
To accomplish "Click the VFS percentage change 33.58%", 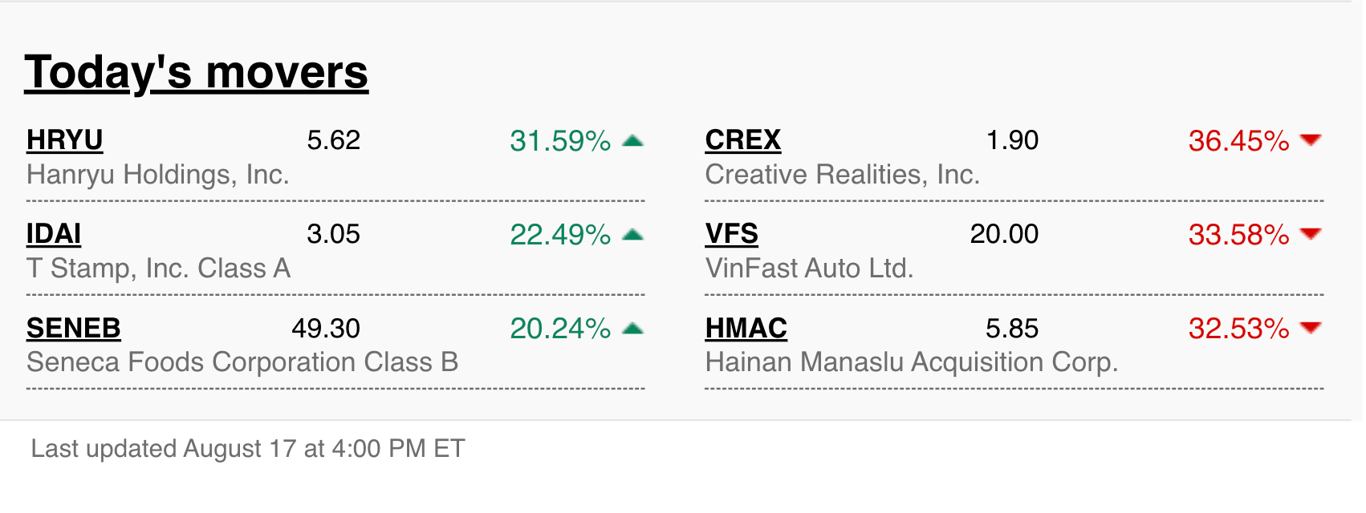I will pos(1238,235).
